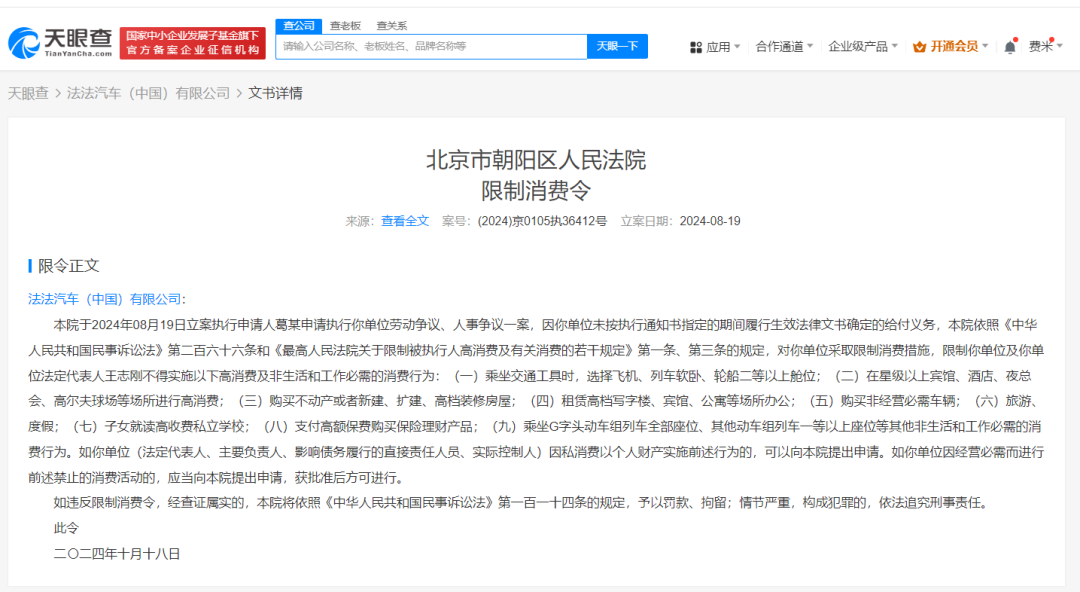Expand the 开通会员 membership dropdown
The image size is (1080, 592).
tap(985, 46)
